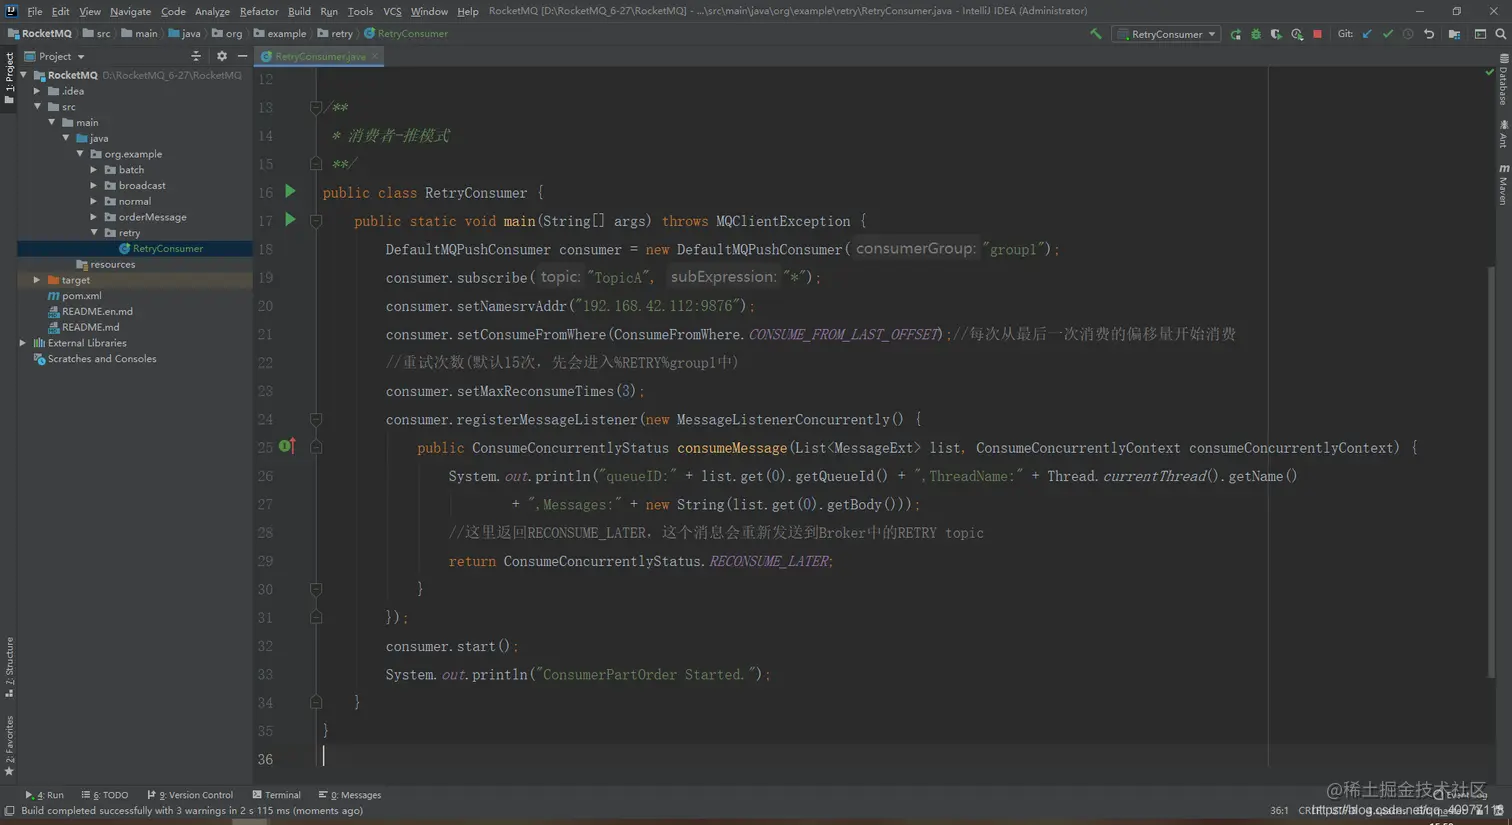Toggle the Favorites side panel tab
This screenshot has width=1512, height=825.
9,746
